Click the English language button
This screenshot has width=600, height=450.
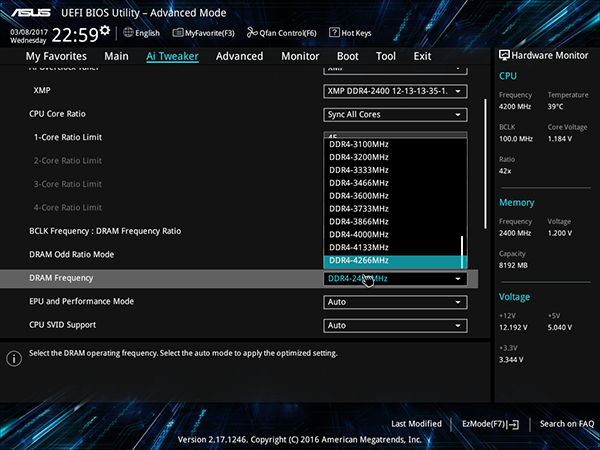[x=142, y=33]
